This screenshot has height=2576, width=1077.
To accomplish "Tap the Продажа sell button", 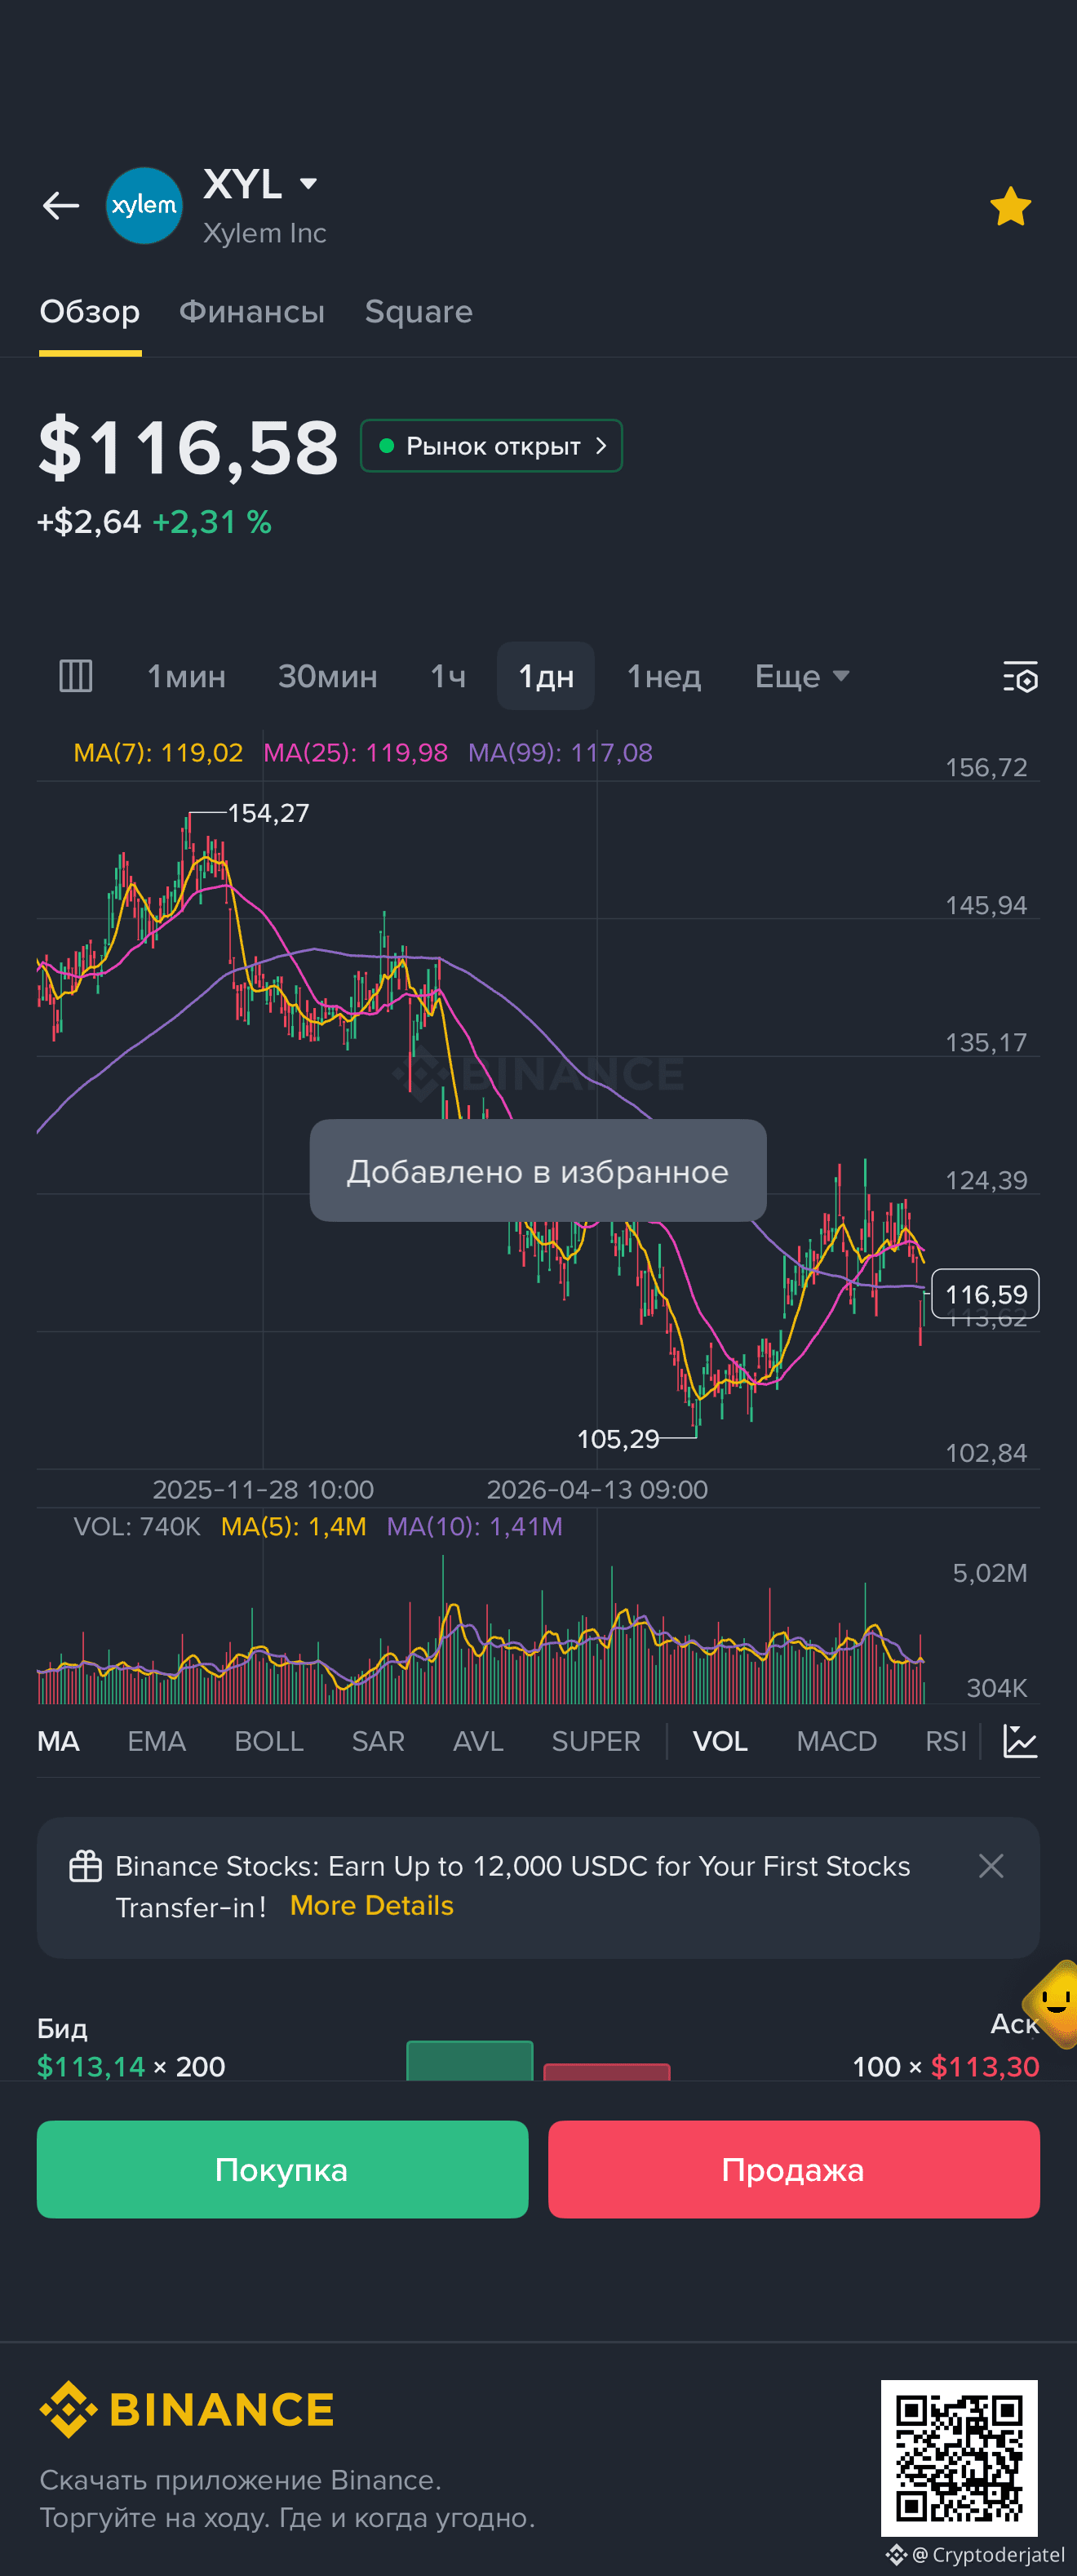I will tap(794, 2169).
